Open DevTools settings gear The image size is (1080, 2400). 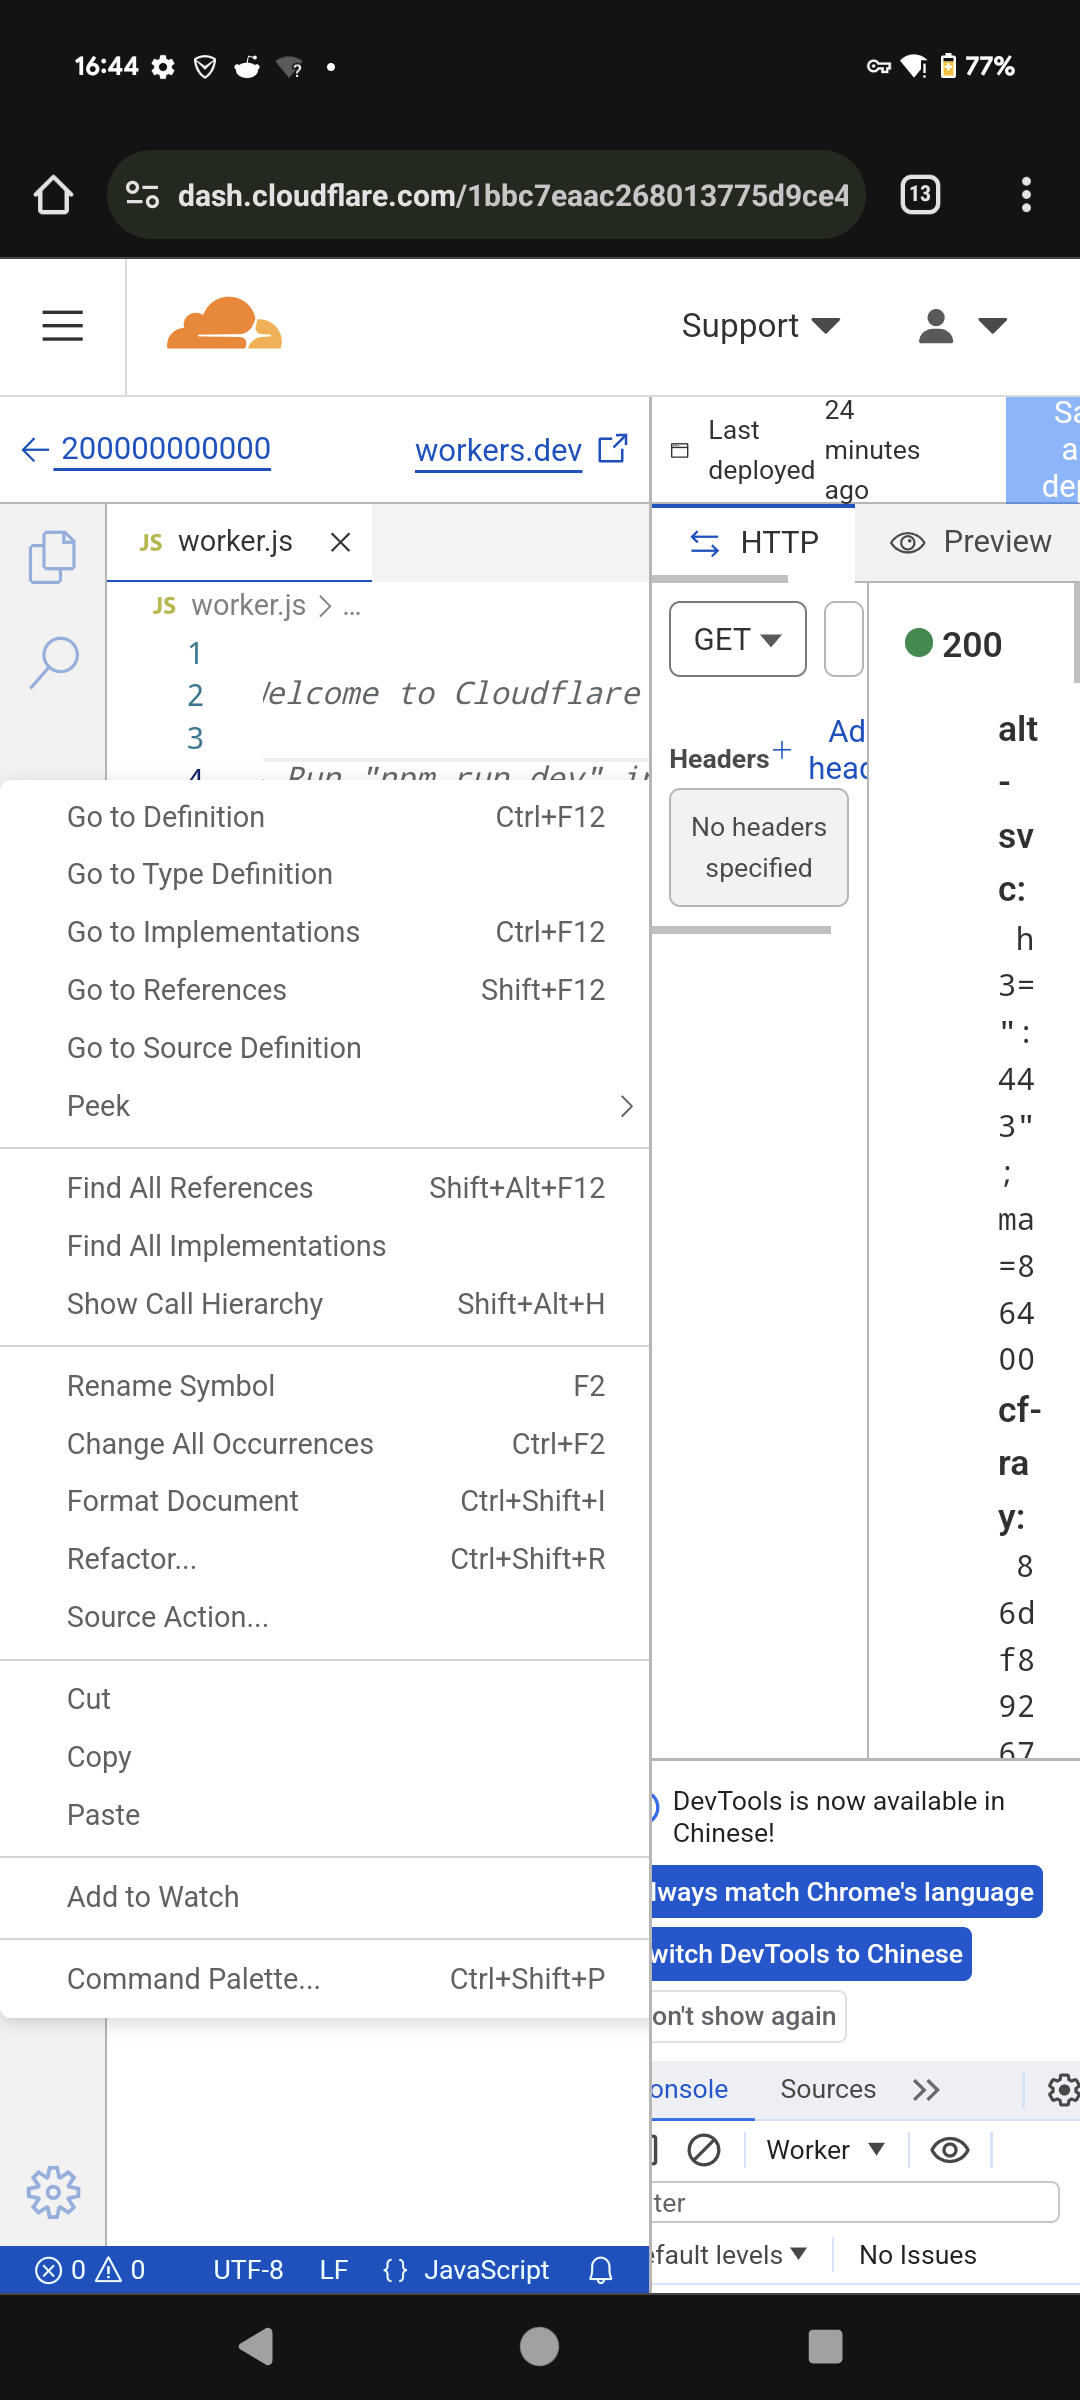click(x=1062, y=2089)
